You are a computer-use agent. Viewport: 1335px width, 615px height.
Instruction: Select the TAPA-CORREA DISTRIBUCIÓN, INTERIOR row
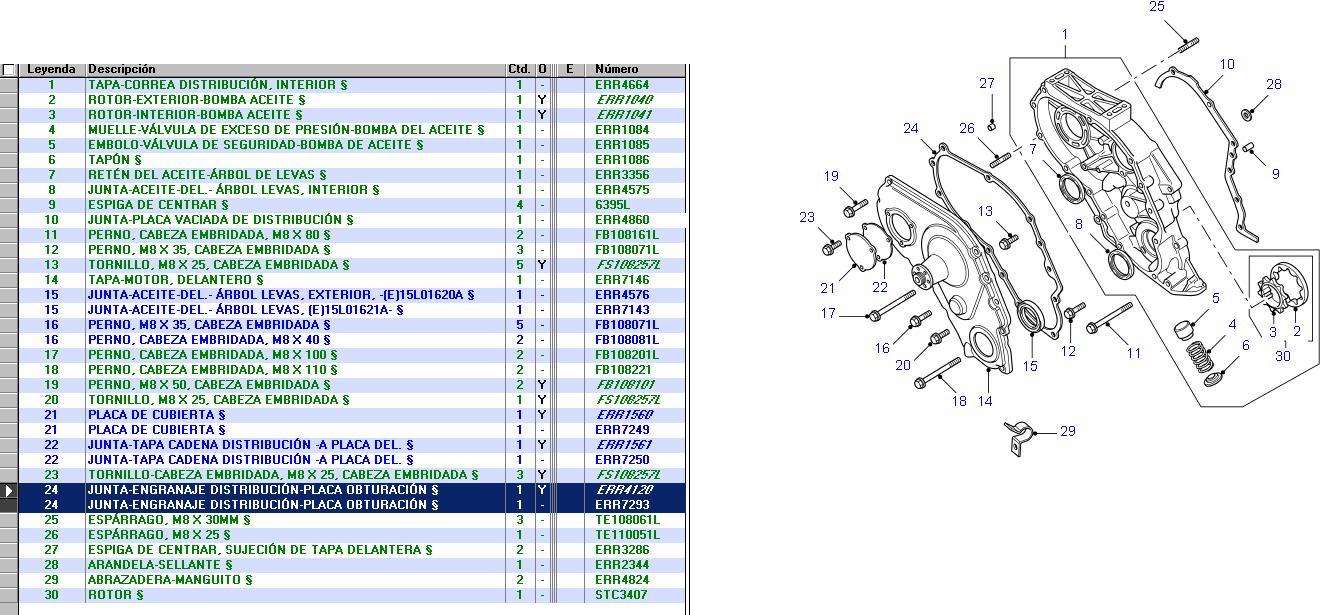pos(217,85)
